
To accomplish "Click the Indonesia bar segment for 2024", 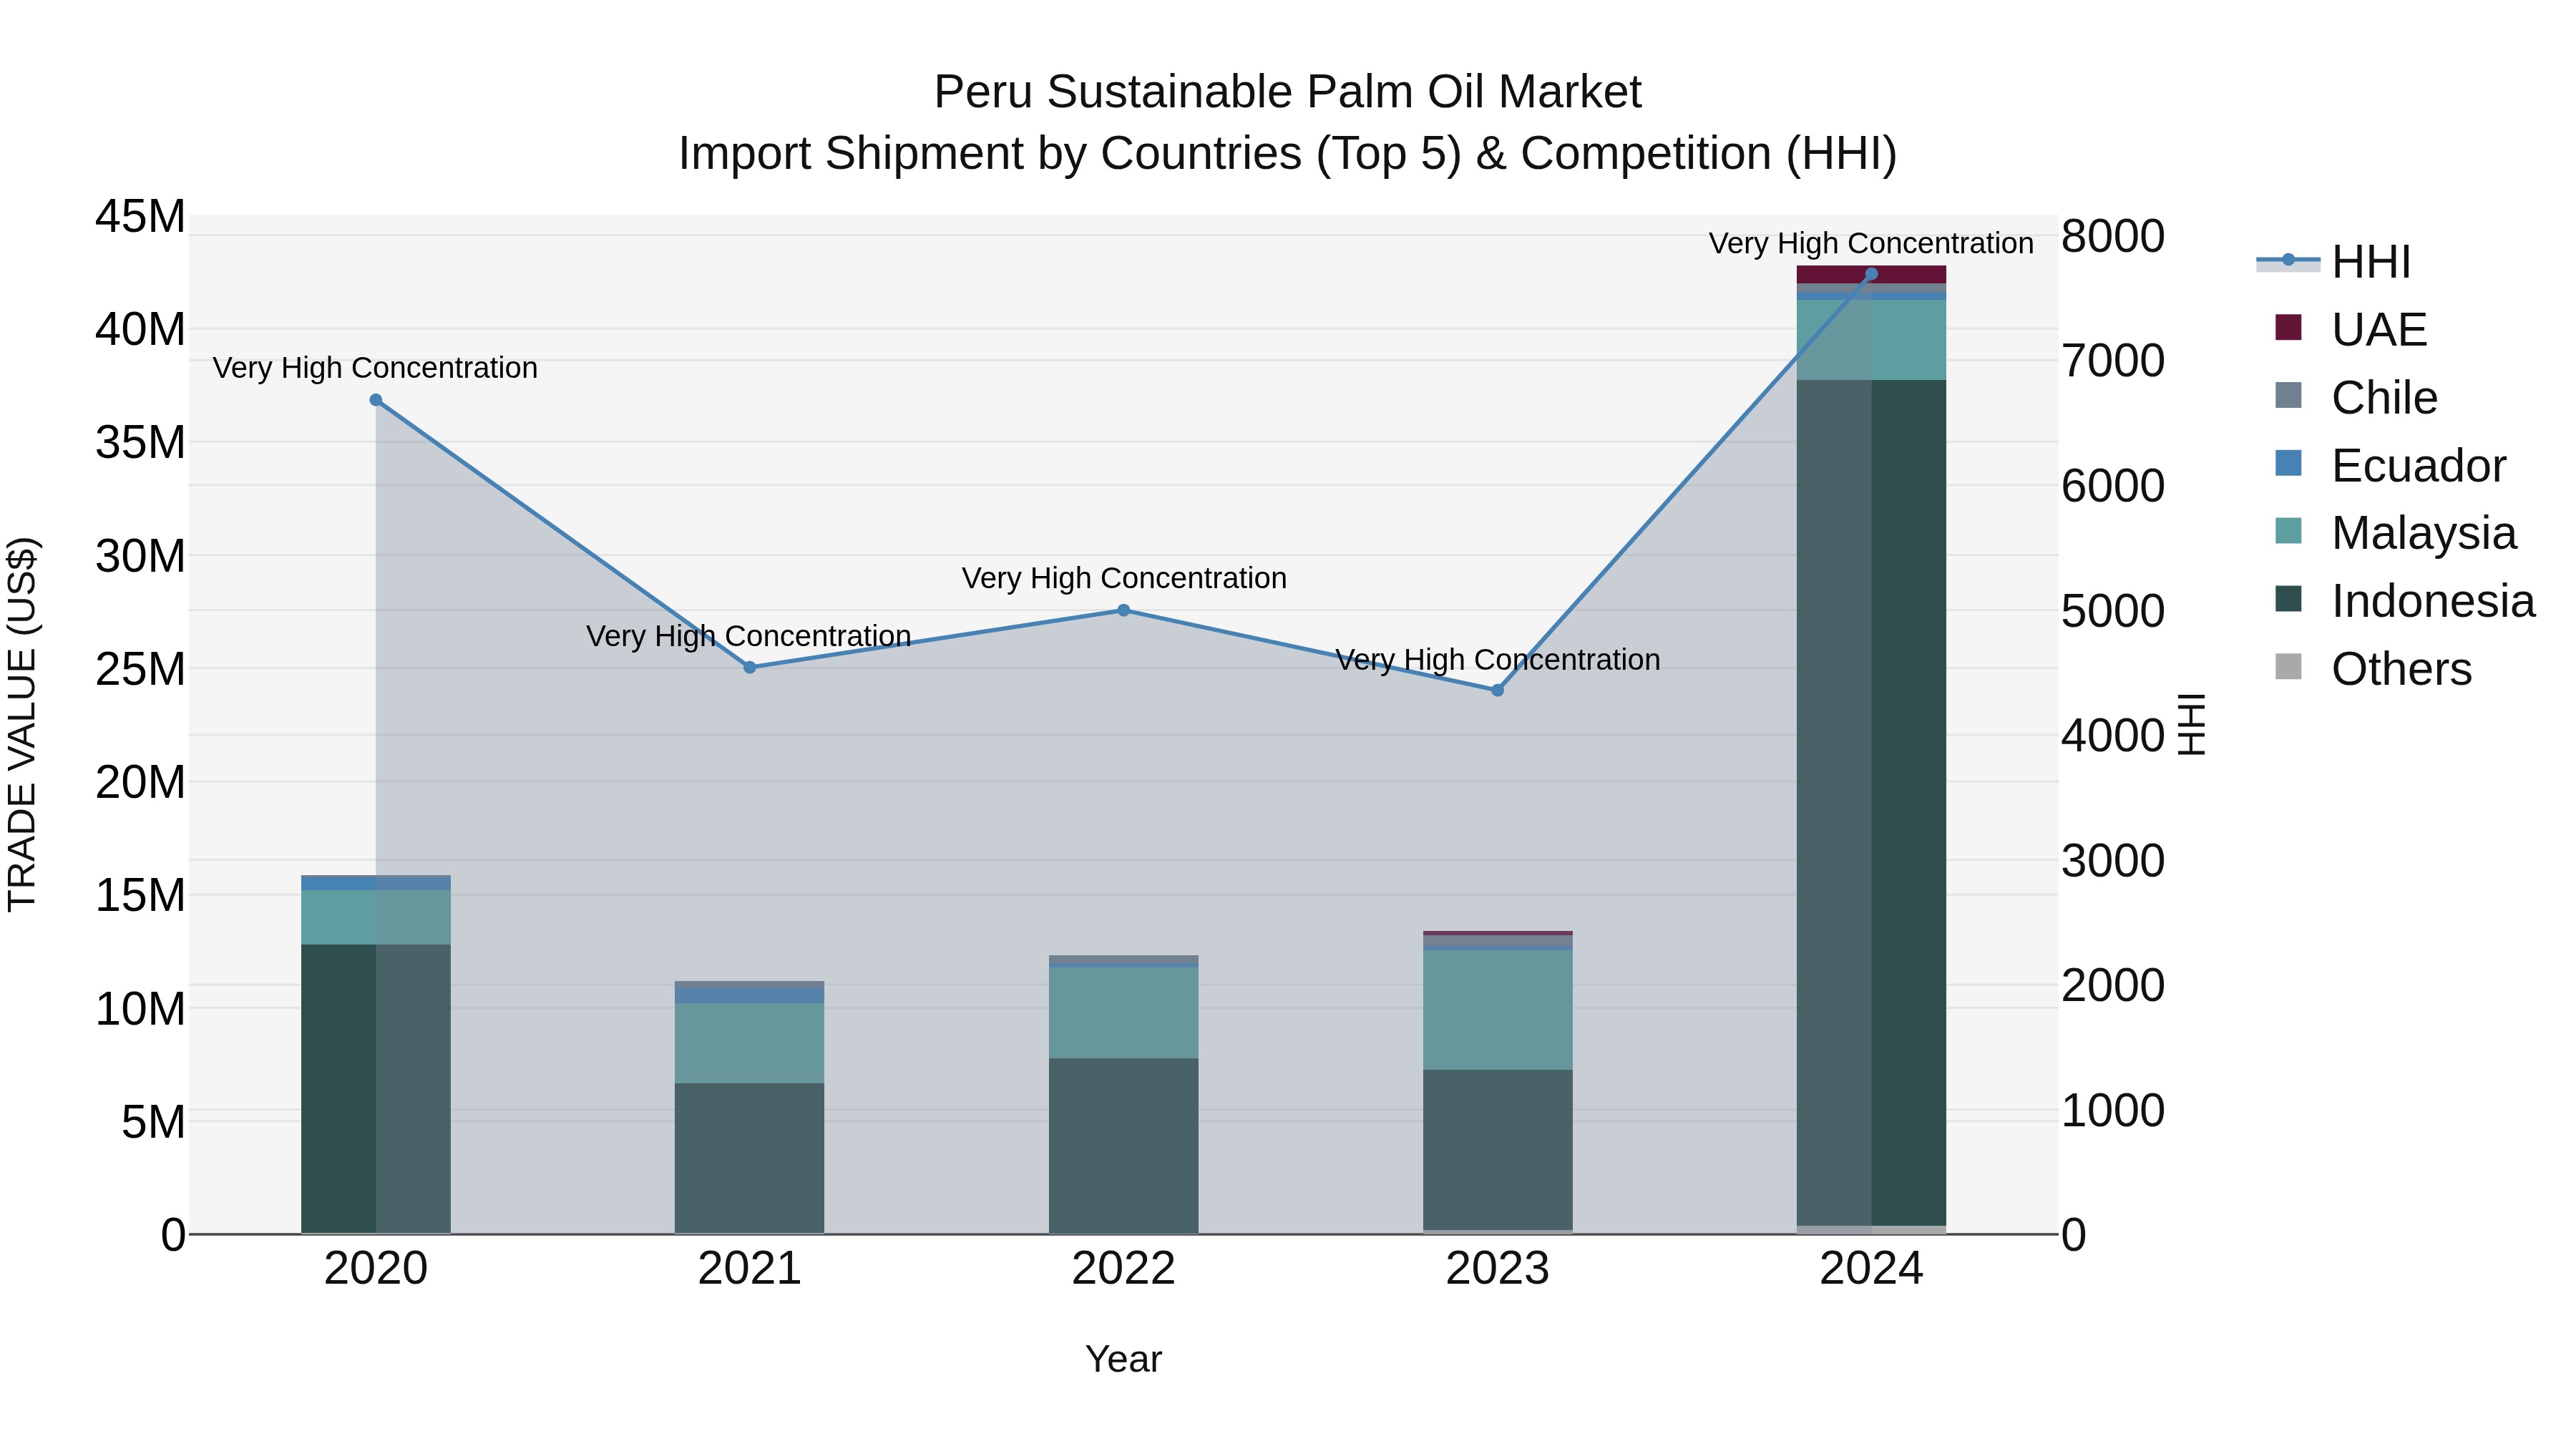I will coord(1871,803).
